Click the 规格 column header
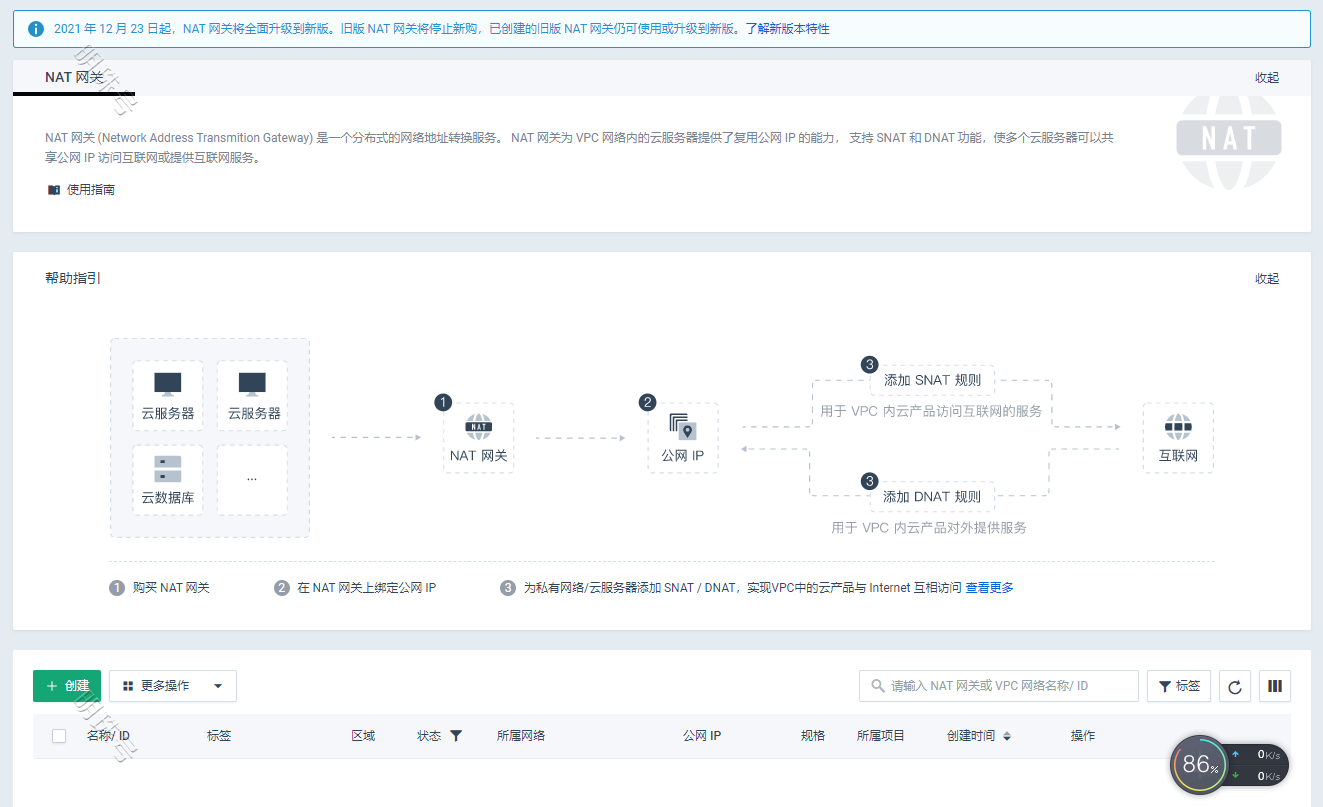 point(813,736)
